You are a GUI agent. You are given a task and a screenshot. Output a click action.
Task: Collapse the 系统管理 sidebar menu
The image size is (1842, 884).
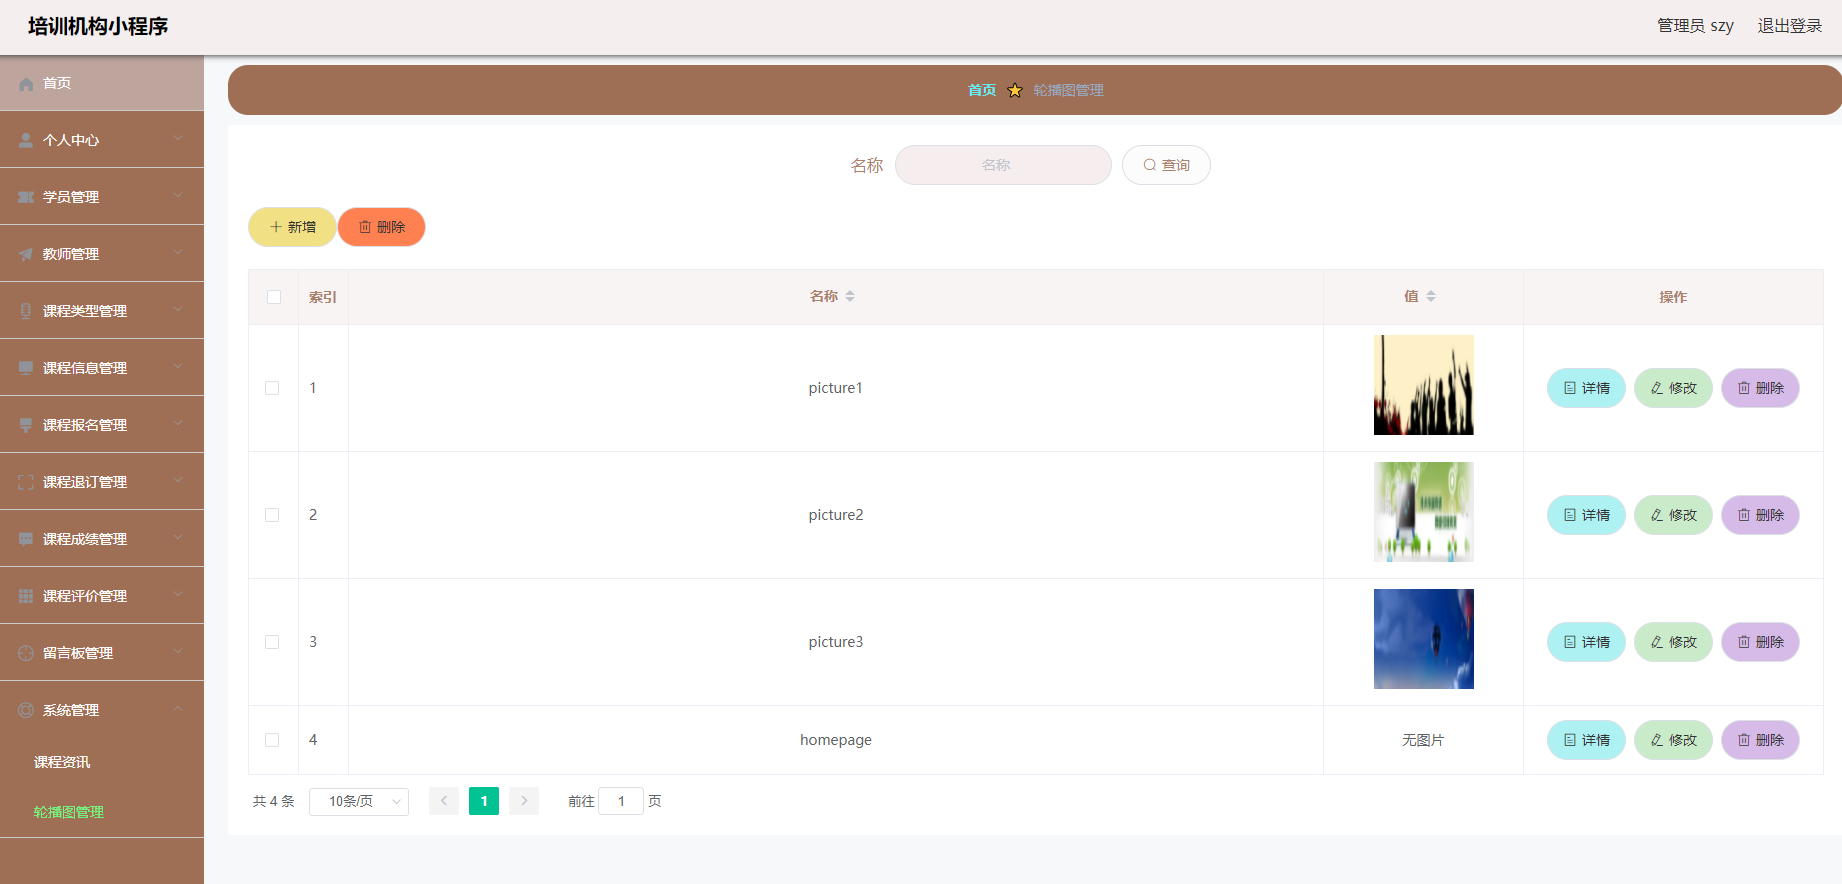point(102,710)
